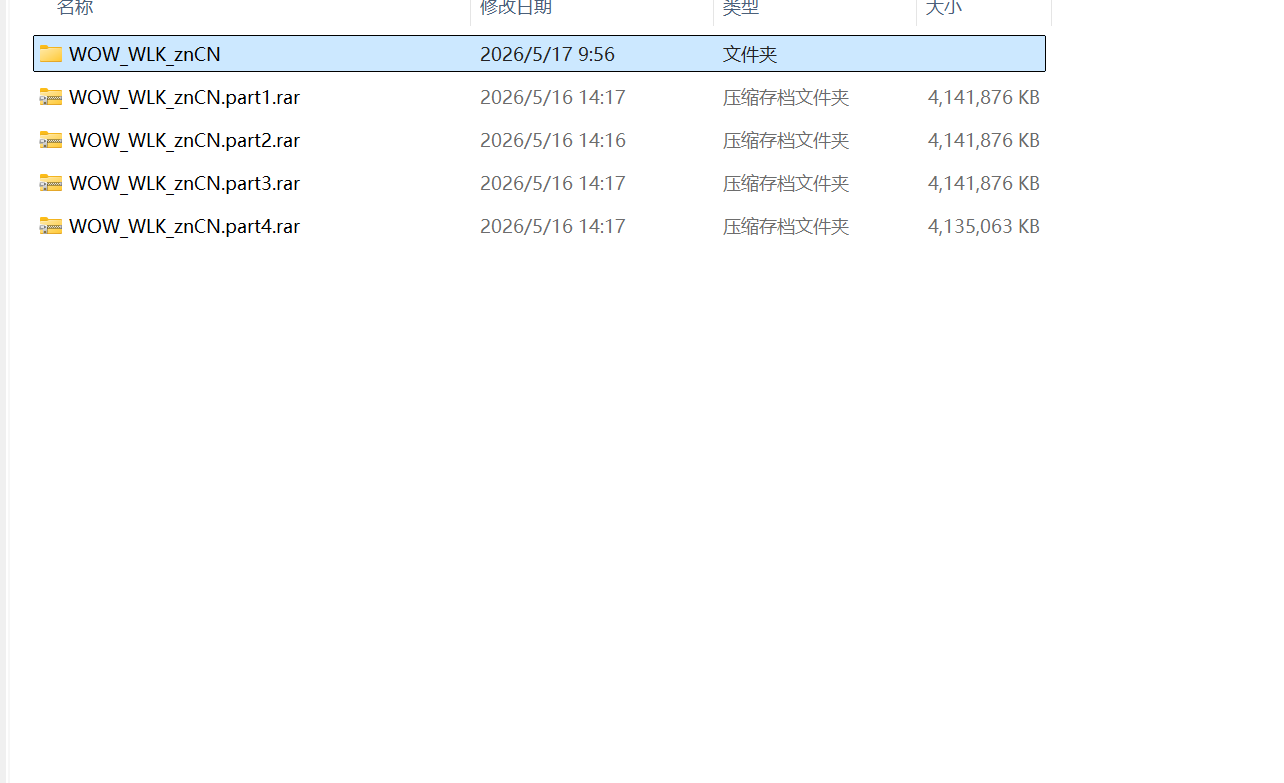Click date 2026/5/16 14:16 of part2.rar
This screenshot has width=1284, height=783.
553,140
